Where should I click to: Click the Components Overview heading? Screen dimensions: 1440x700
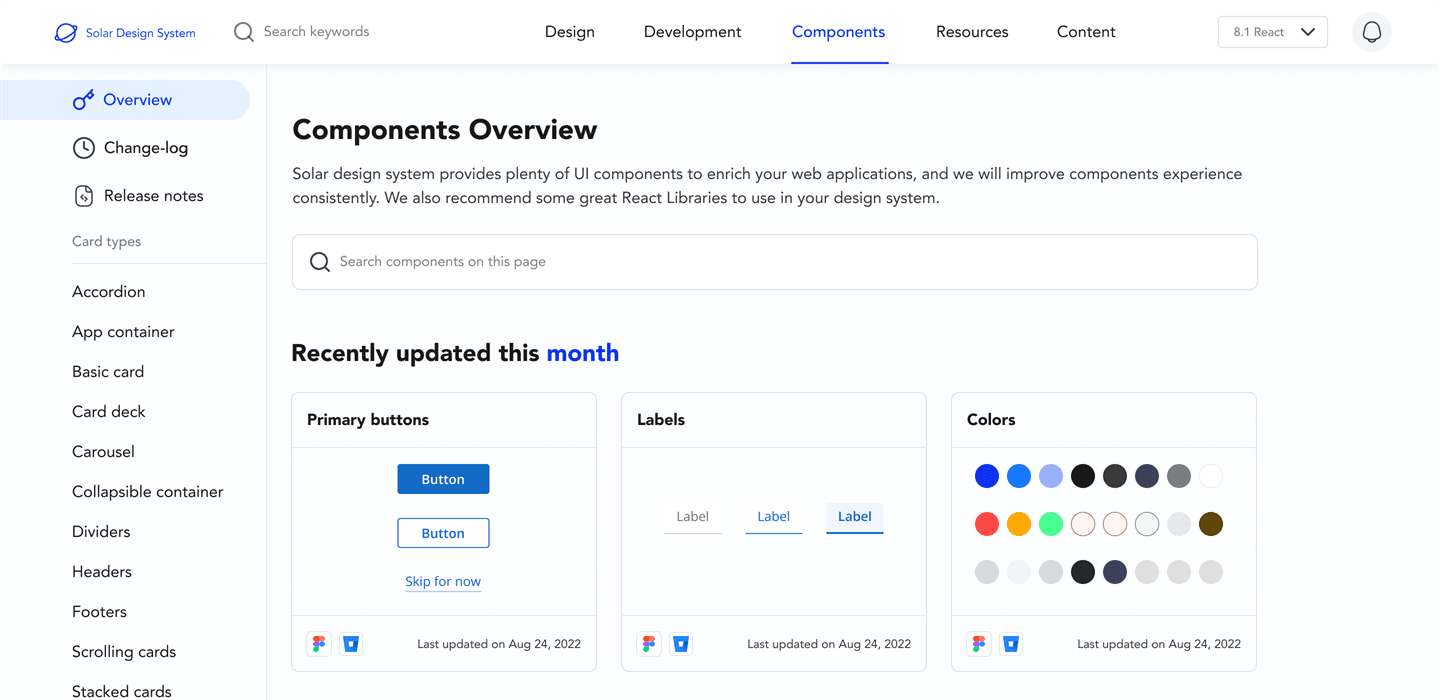(445, 130)
